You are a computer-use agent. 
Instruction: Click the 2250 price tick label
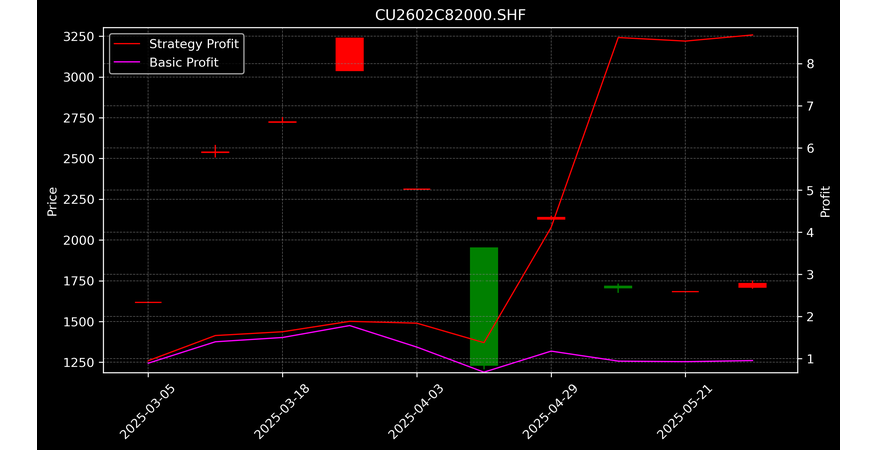(x=79, y=200)
